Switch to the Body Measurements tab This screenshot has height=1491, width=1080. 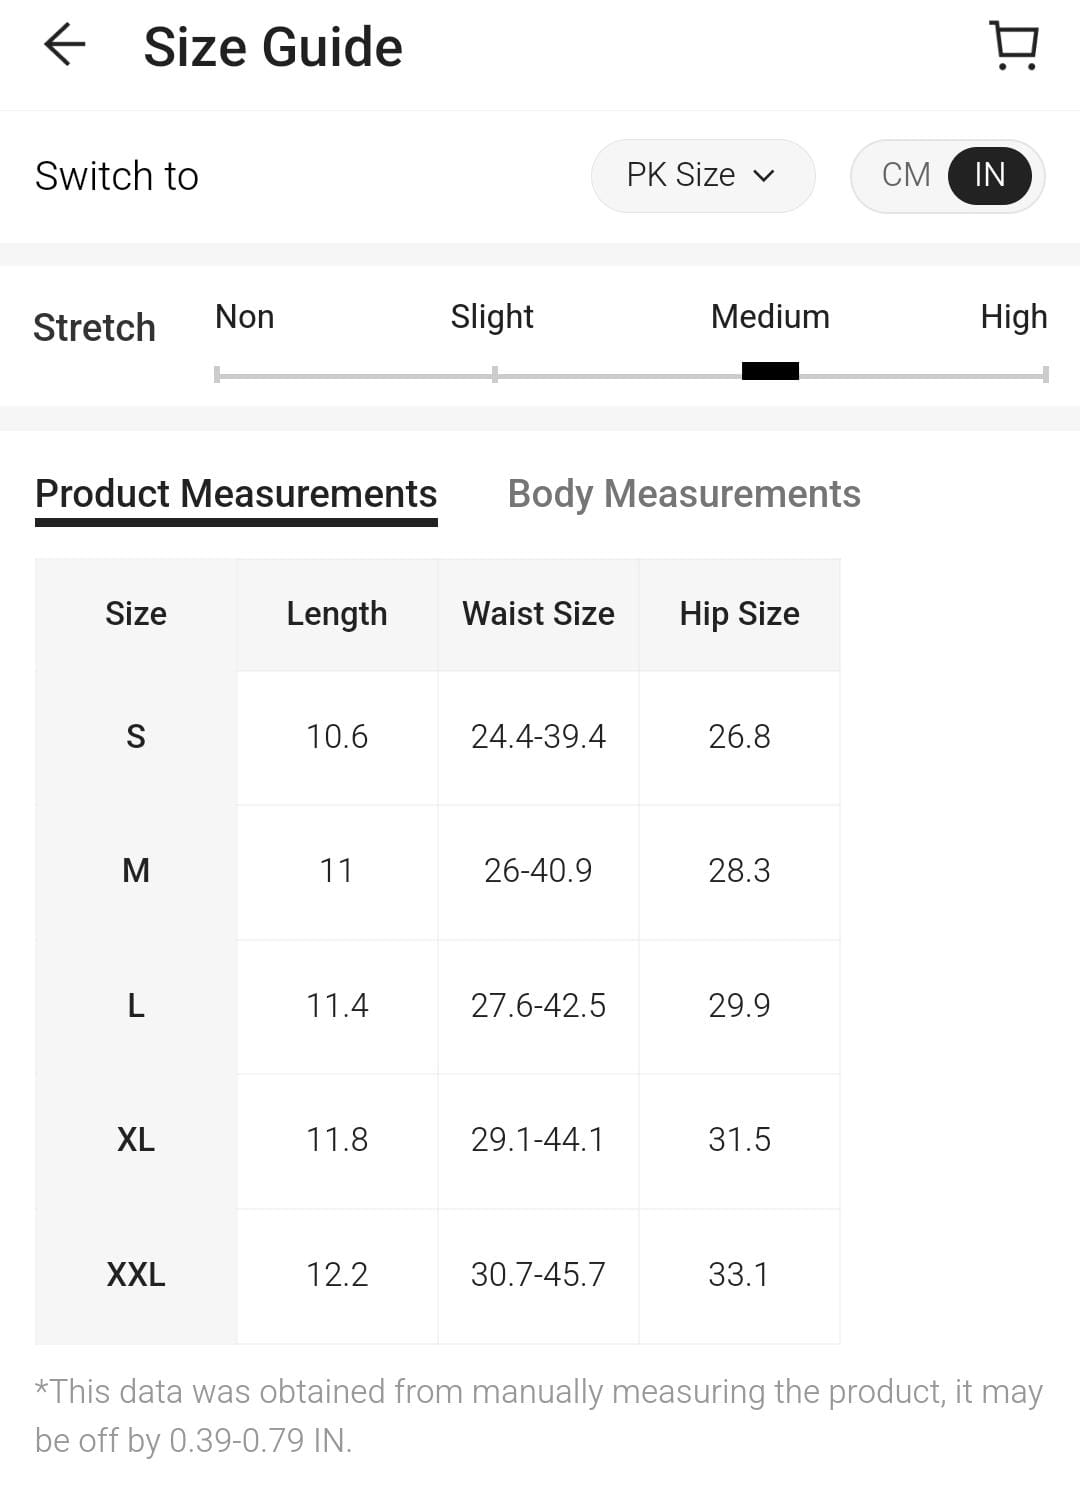pyautogui.click(x=684, y=493)
